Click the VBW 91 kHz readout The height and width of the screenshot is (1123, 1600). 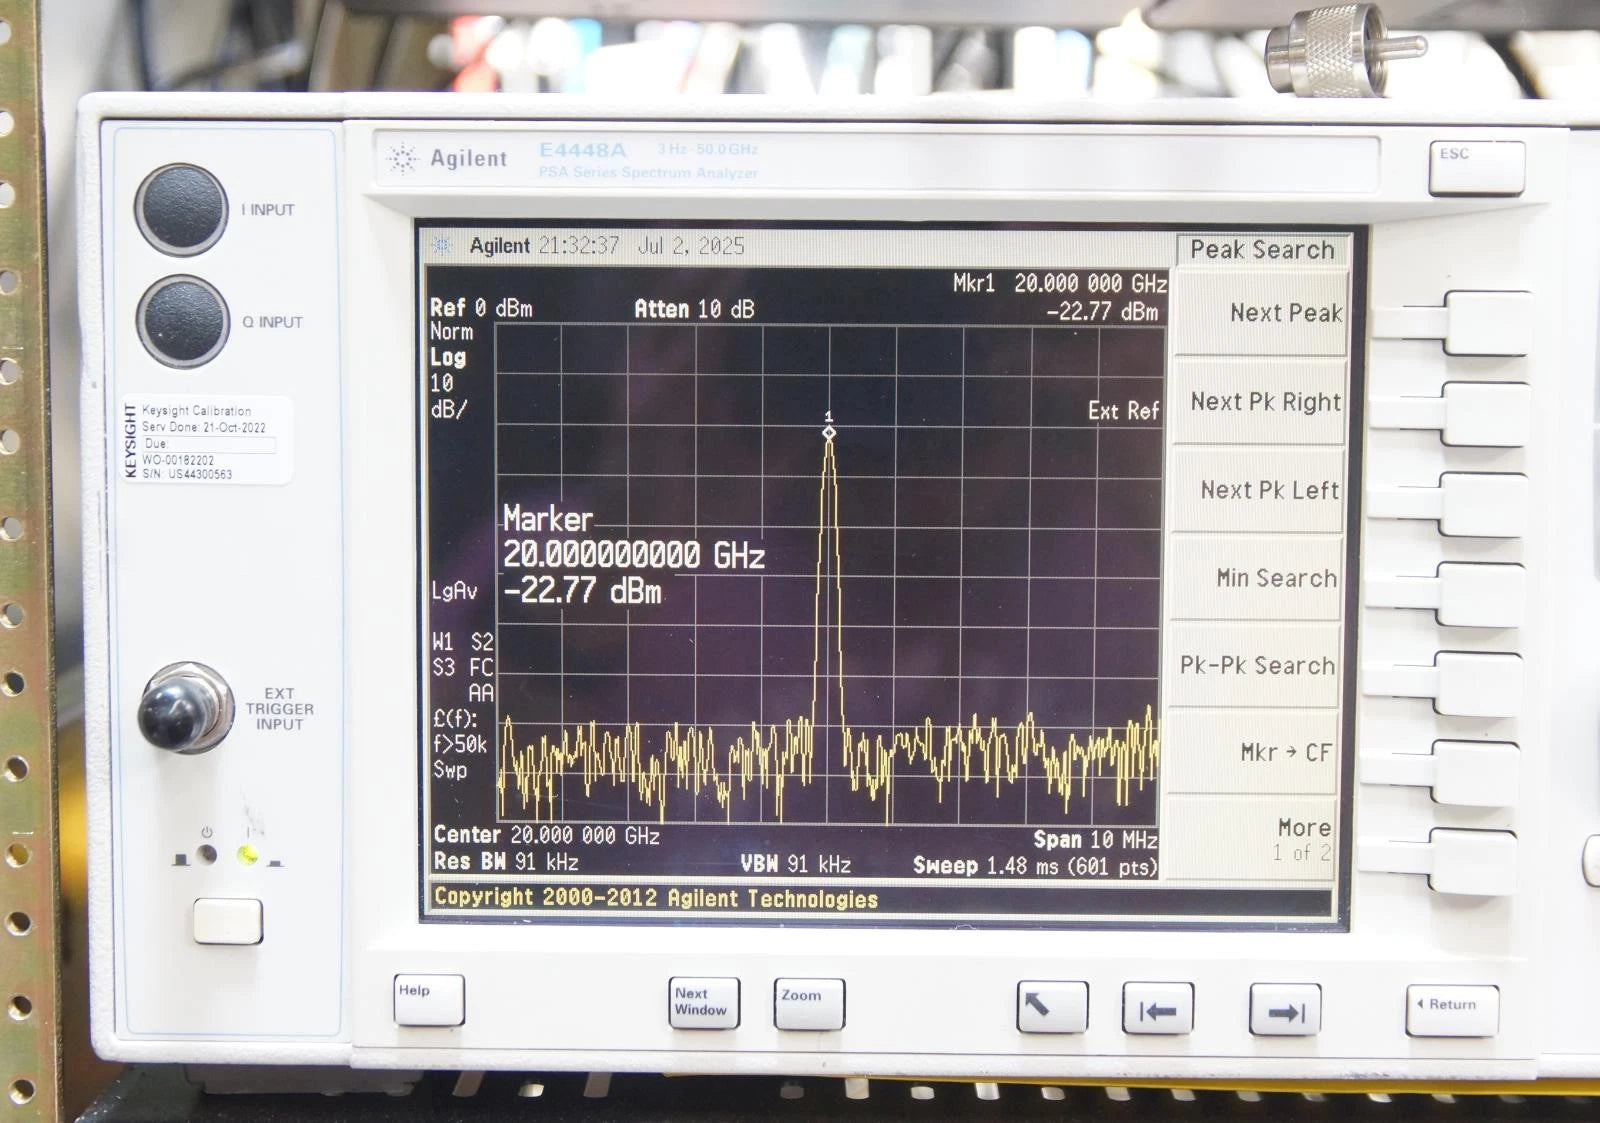pyautogui.click(x=796, y=864)
